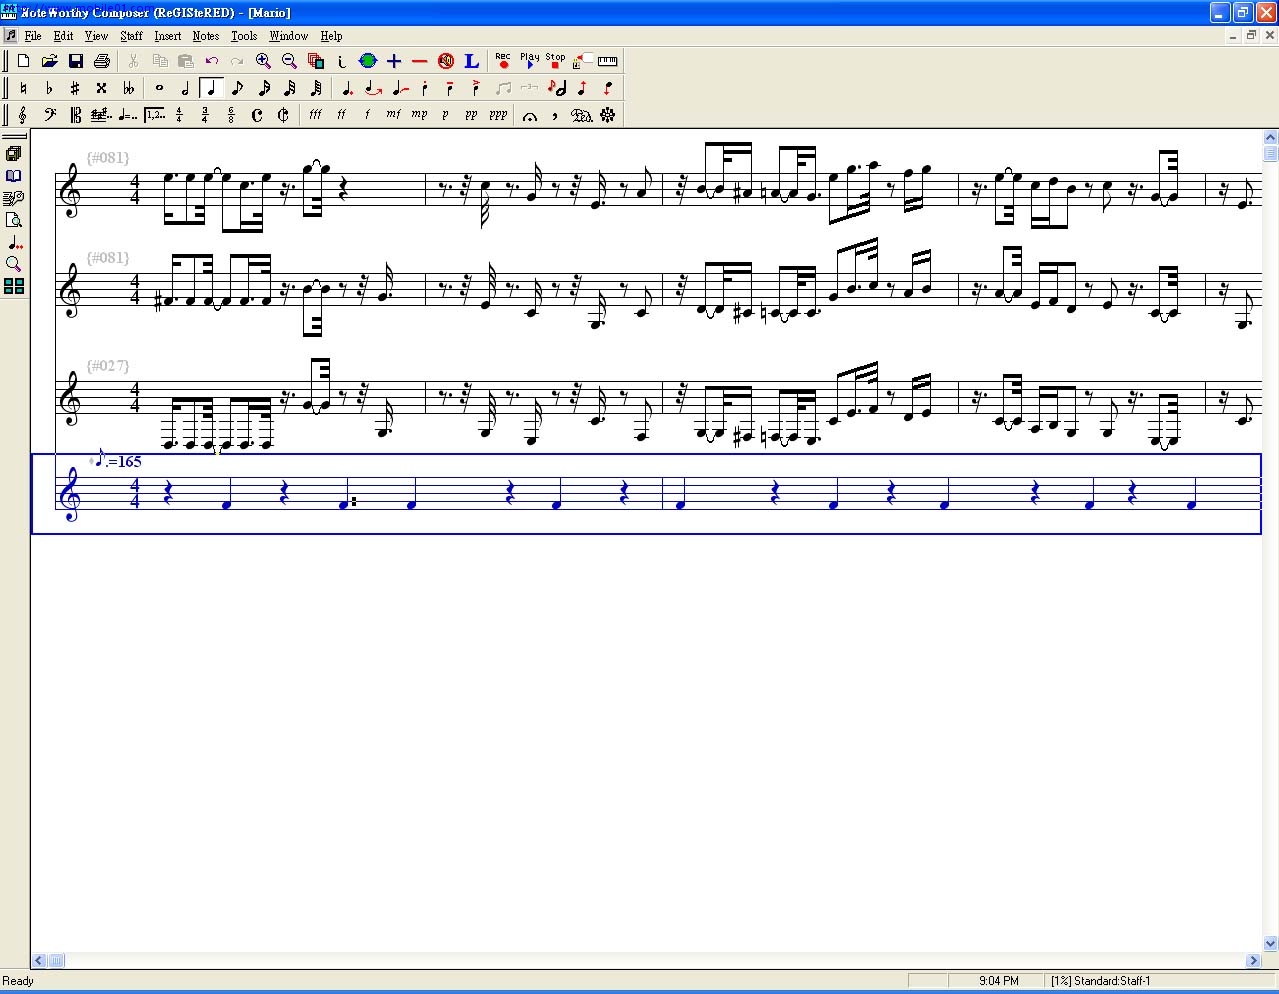Toggle dotted note modifier
The image size is (1279, 994).
[x=347, y=88]
